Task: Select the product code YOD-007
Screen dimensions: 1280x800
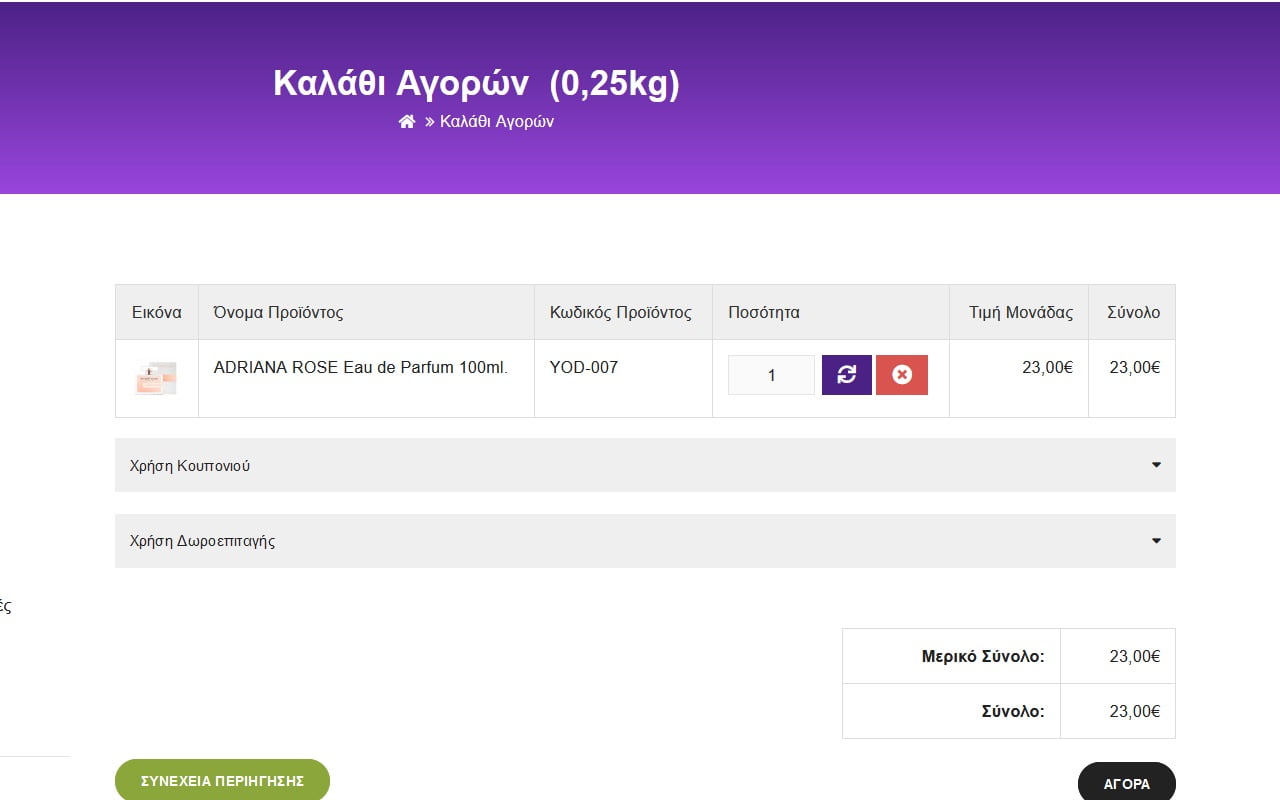Action: pyautogui.click(x=584, y=367)
